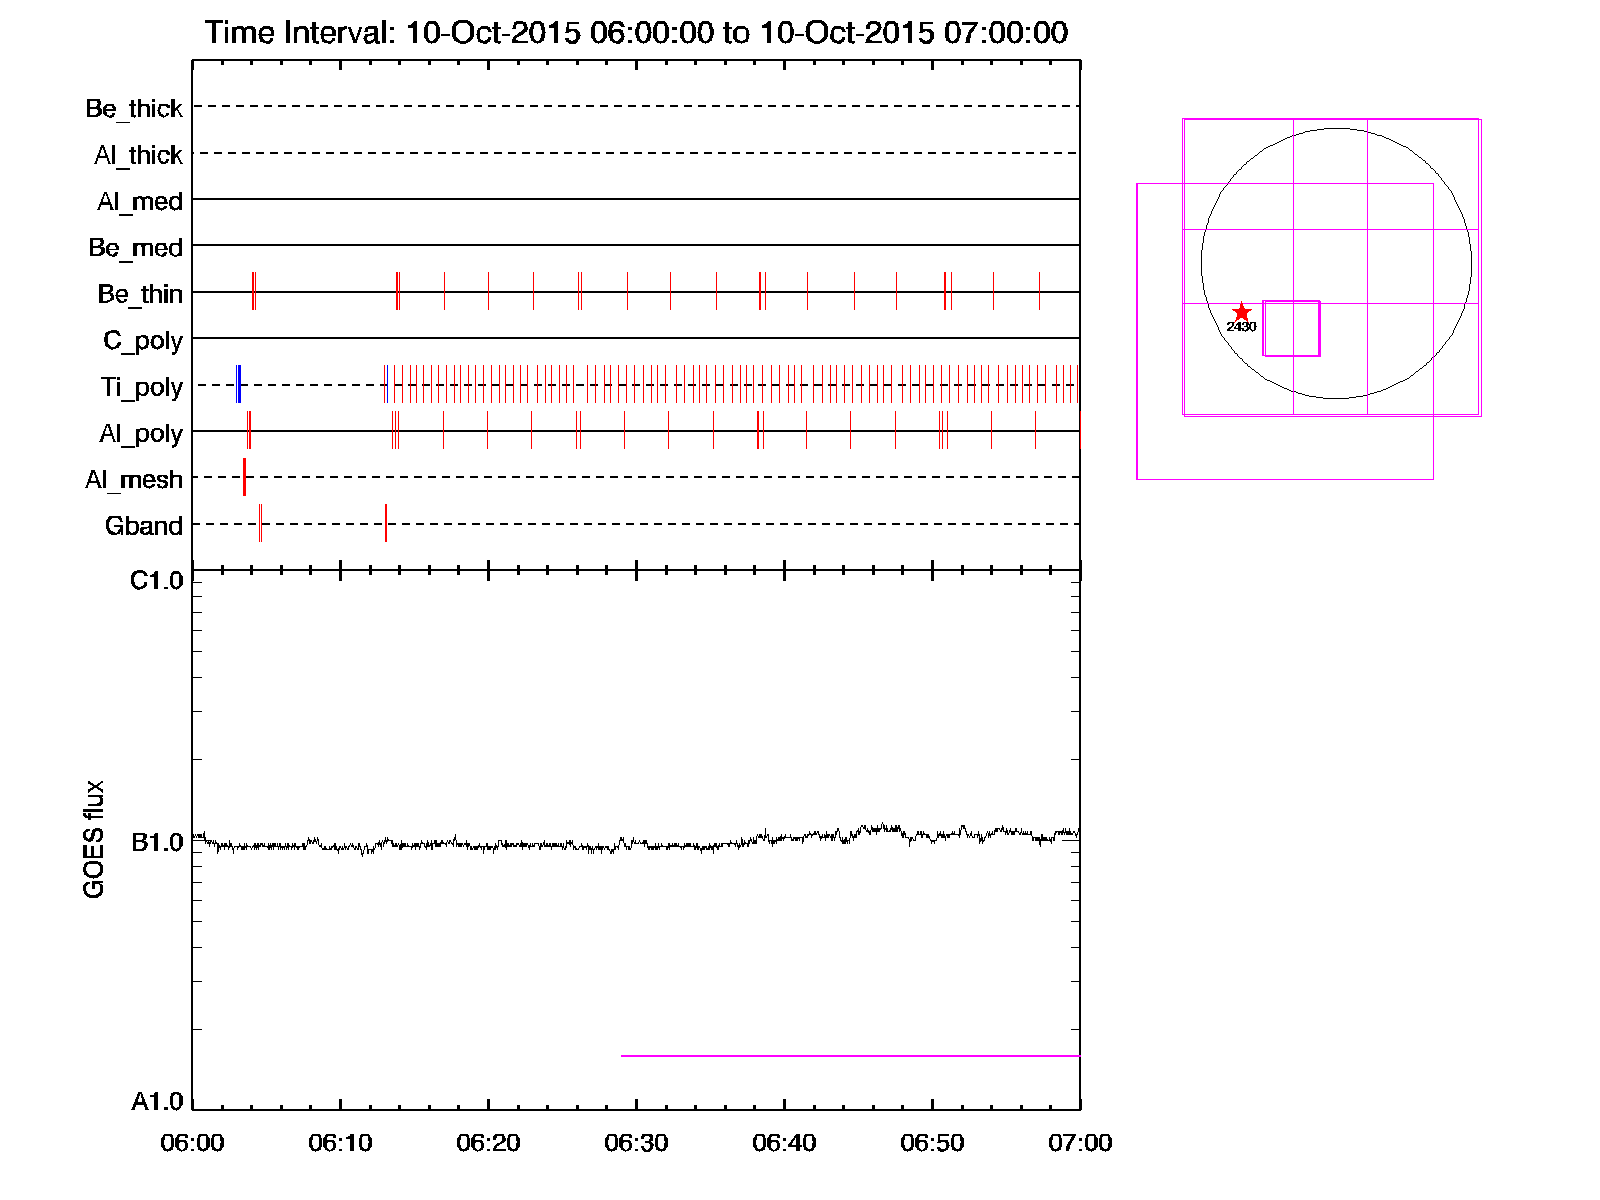The width and height of the screenshot is (1600, 1200).
Task: Click the Al_poly filter label
Action: click(141, 433)
